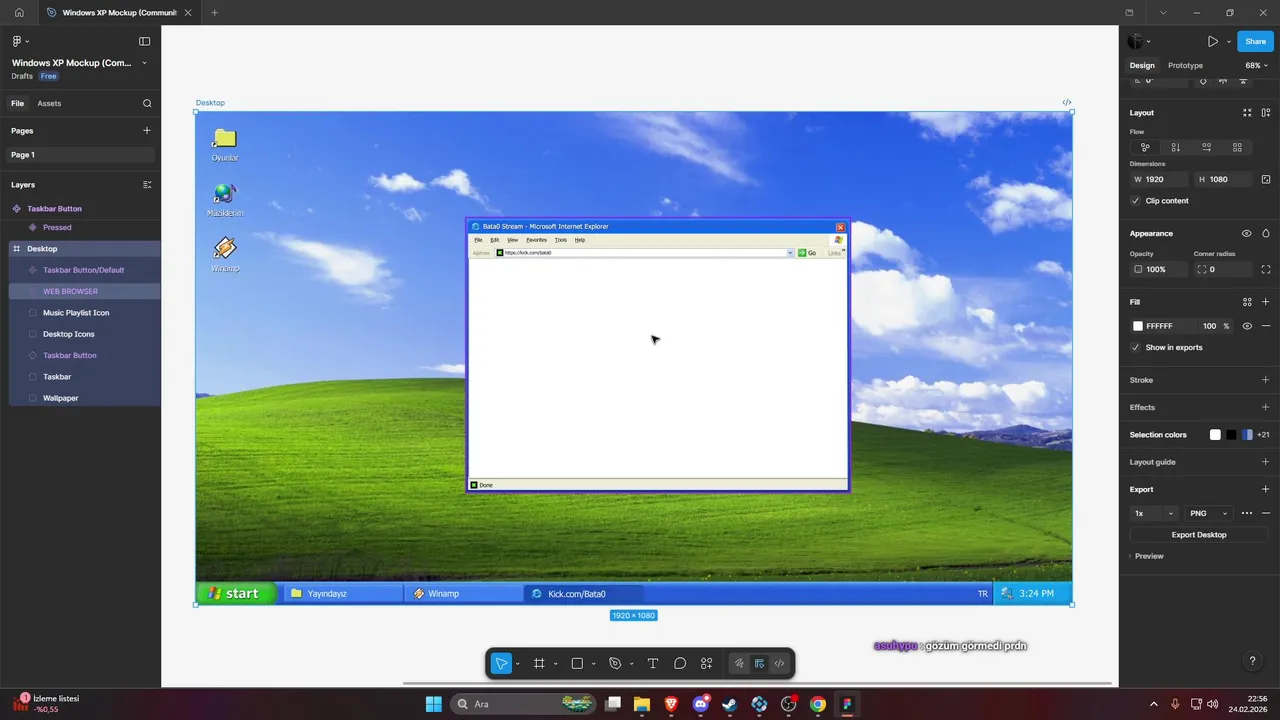Toggle the sidebar collapse icon
The height and width of the screenshot is (720, 1280).
[x=144, y=41]
